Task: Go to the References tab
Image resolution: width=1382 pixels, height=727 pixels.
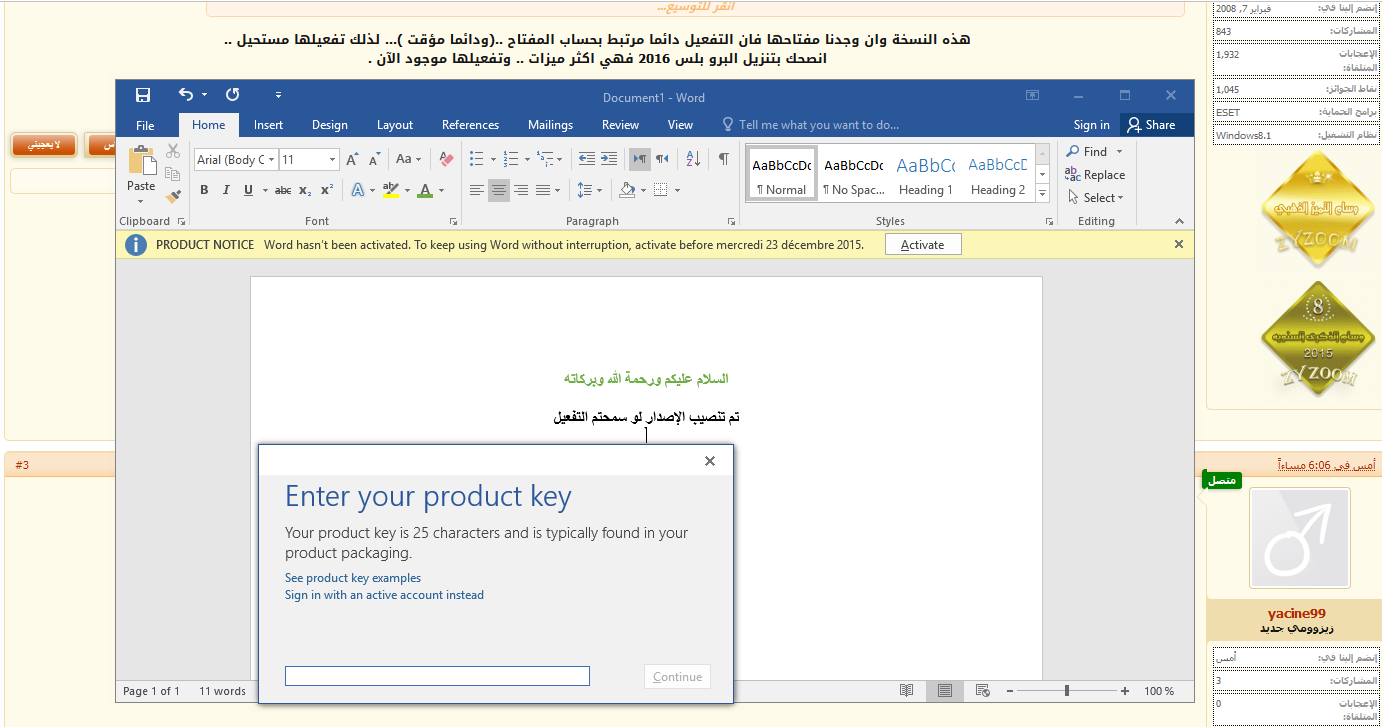Action: pos(470,125)
